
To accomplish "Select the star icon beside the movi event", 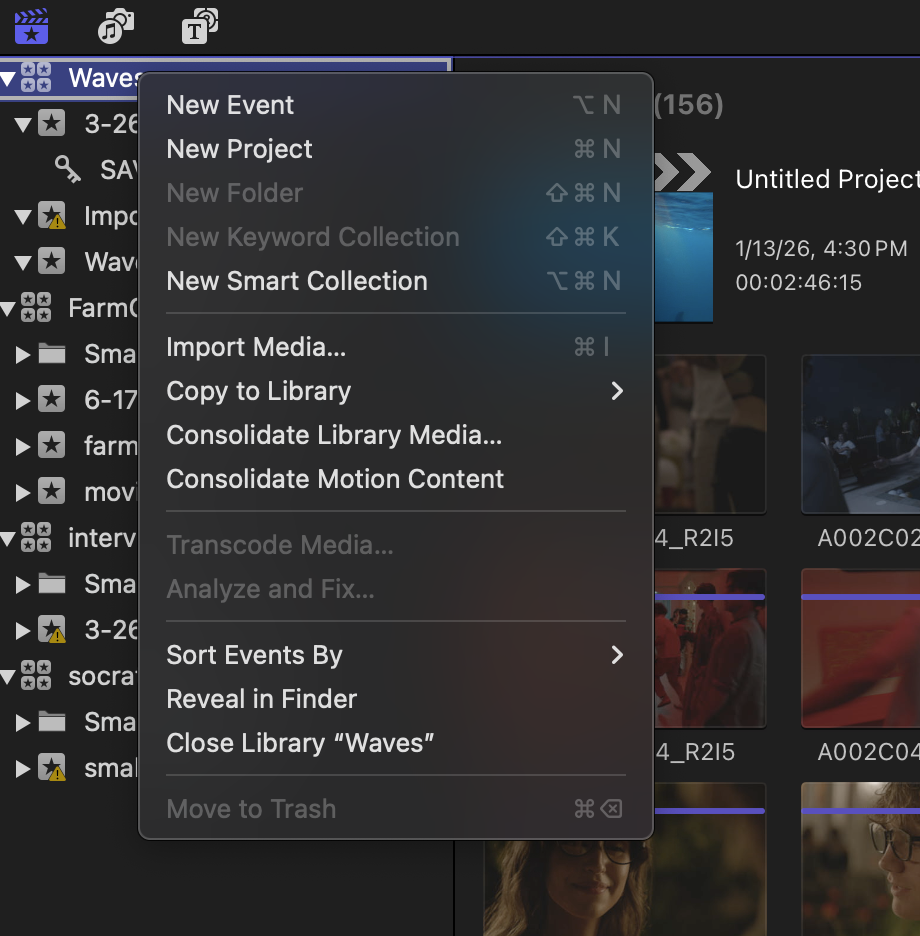I will pos(52,492).
